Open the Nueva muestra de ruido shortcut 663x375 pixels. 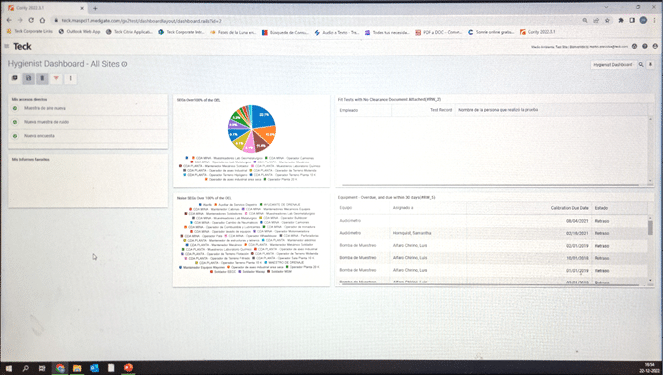click(46, 122)
